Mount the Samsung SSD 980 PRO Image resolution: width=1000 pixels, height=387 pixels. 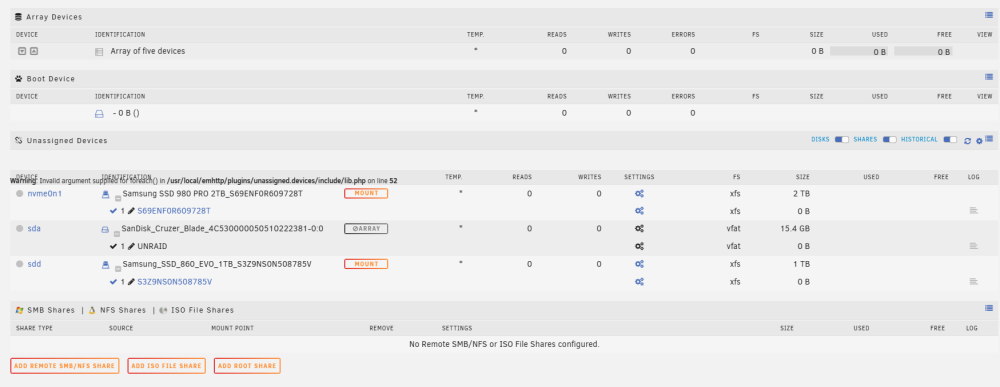tap(366, 193)
